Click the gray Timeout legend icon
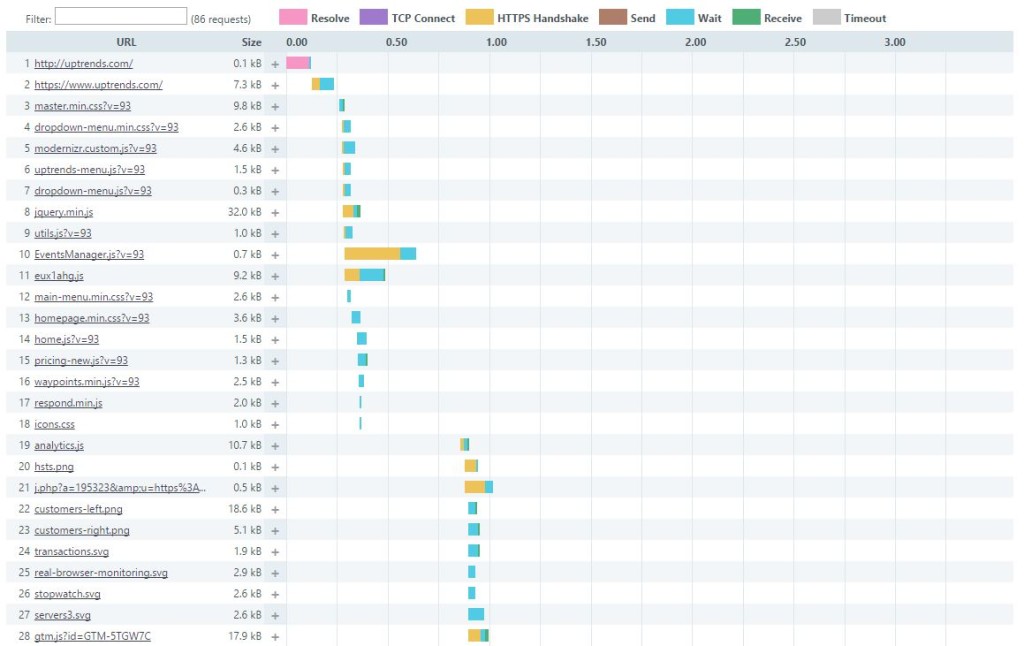The width and height of the screenshot is (1024, 646). (x=827, y=17)
